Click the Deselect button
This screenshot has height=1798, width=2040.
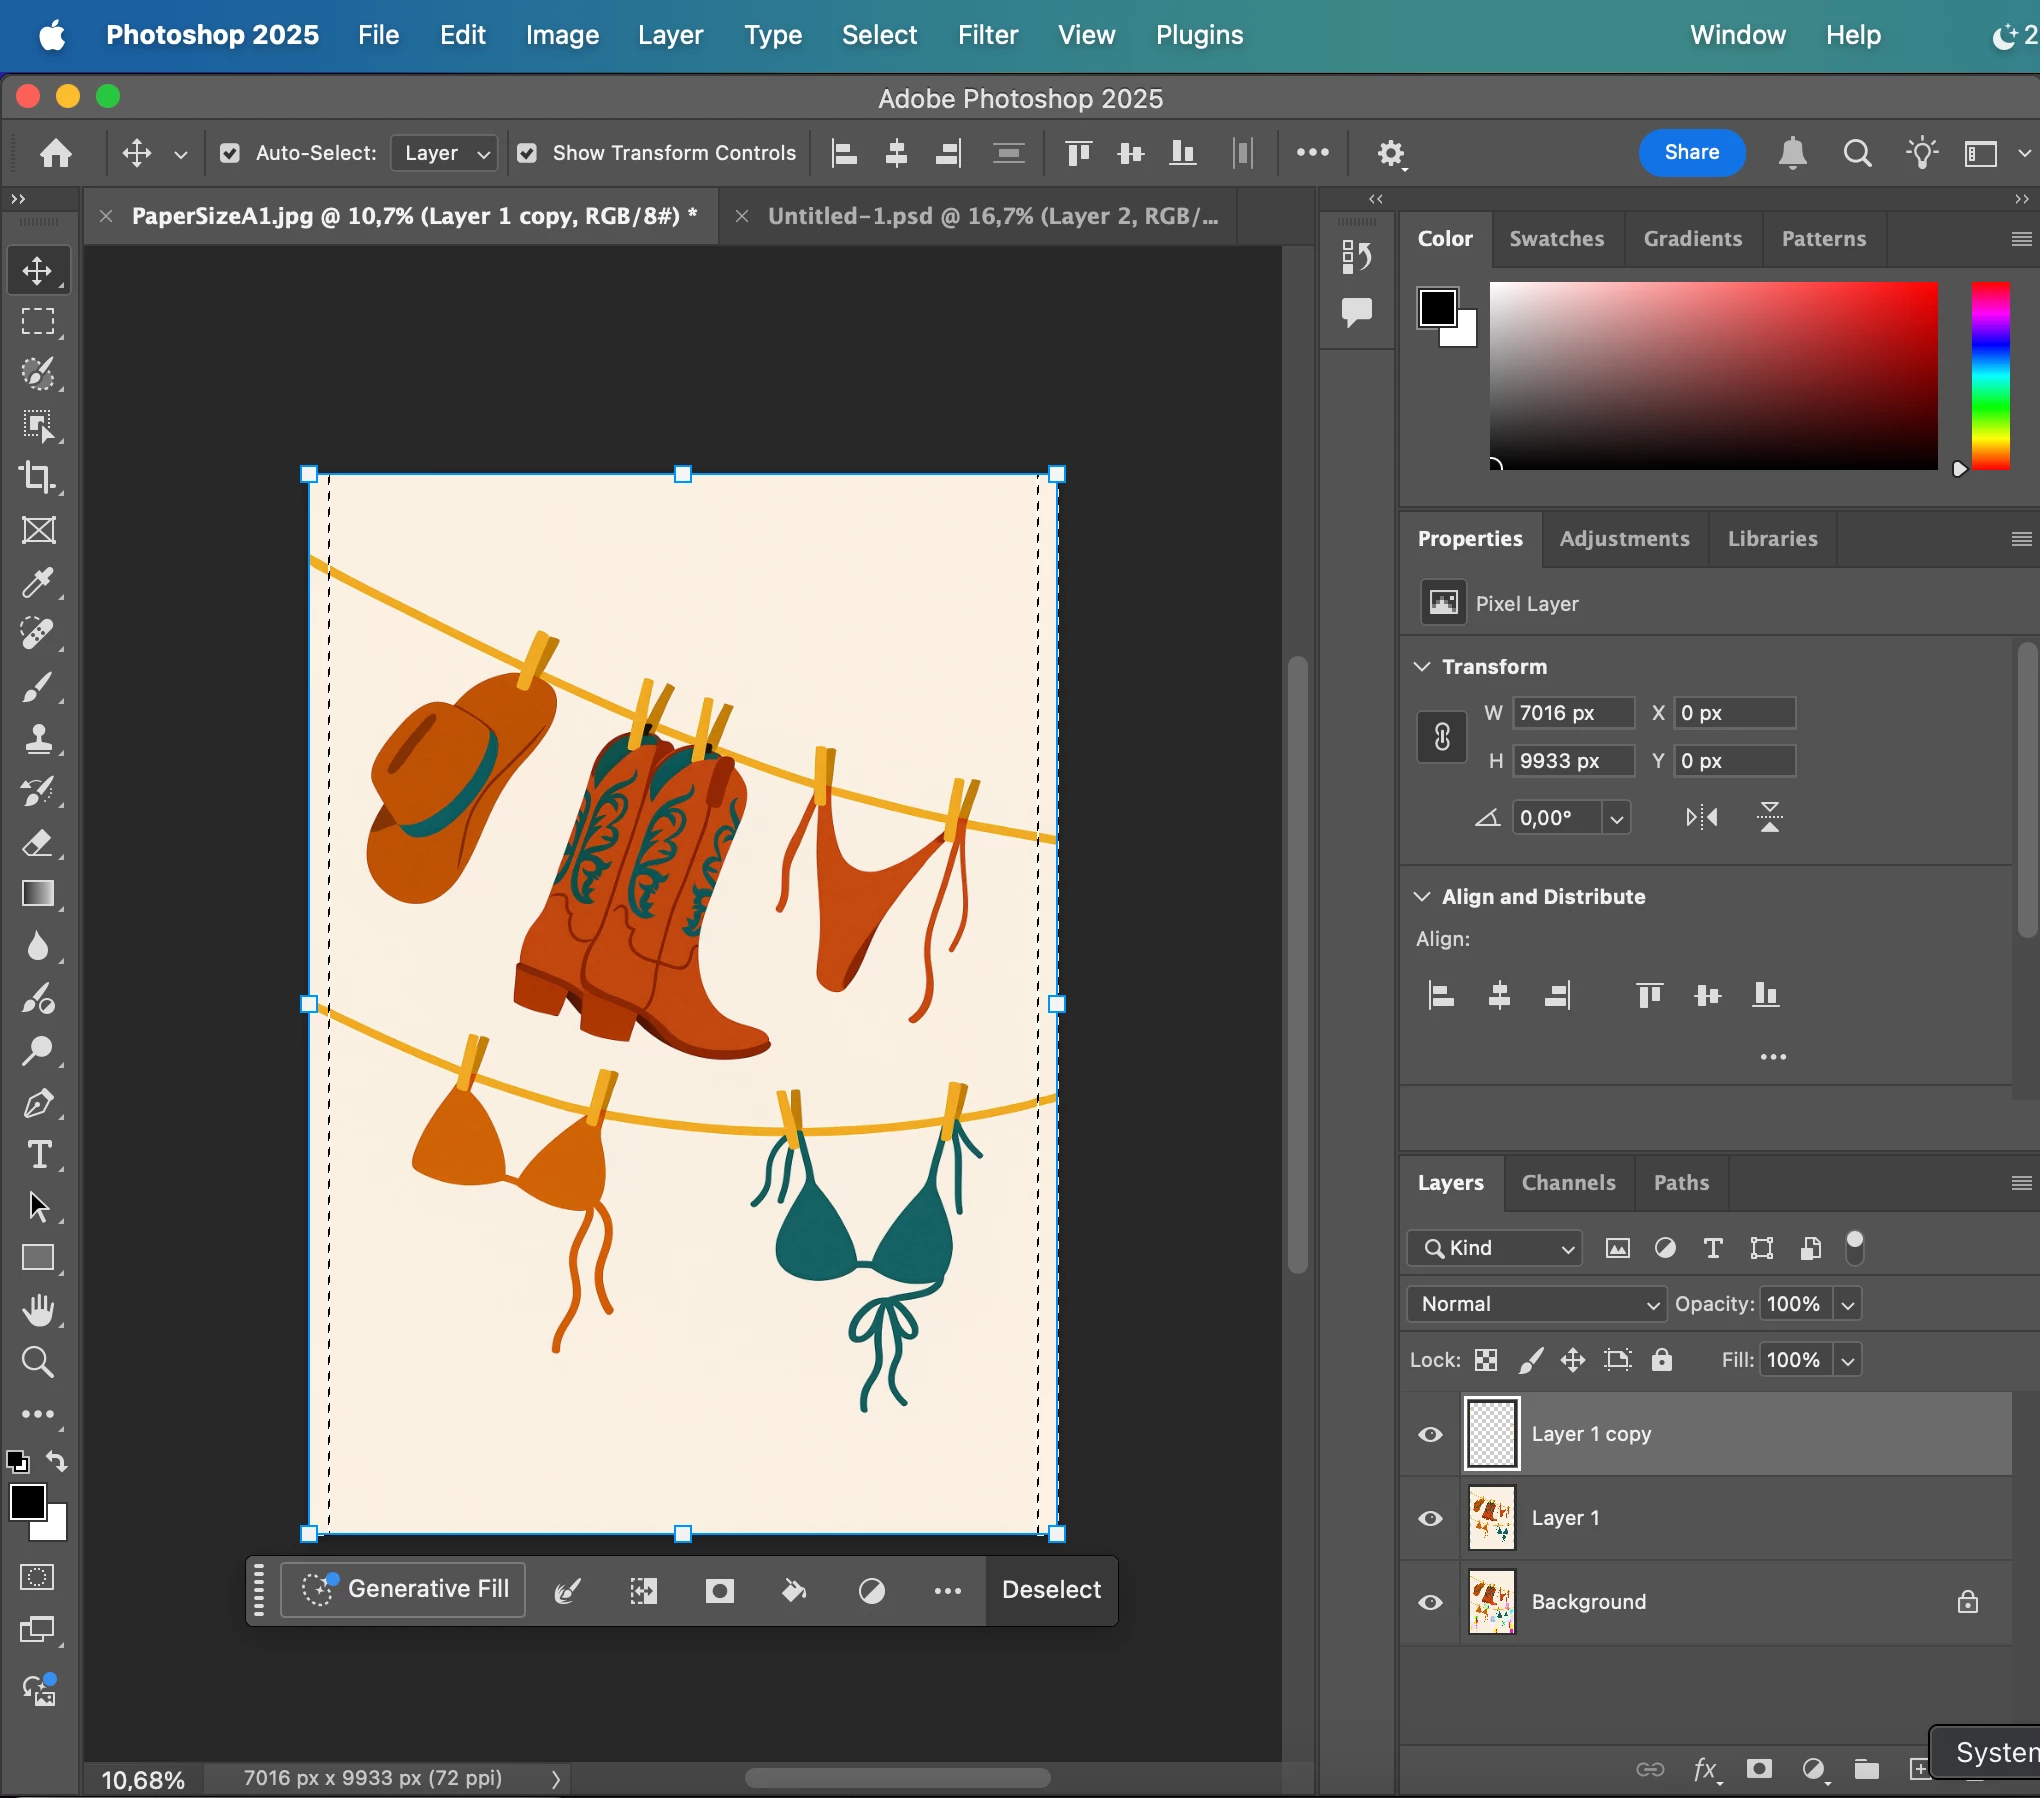[x=1051, y=1590]
